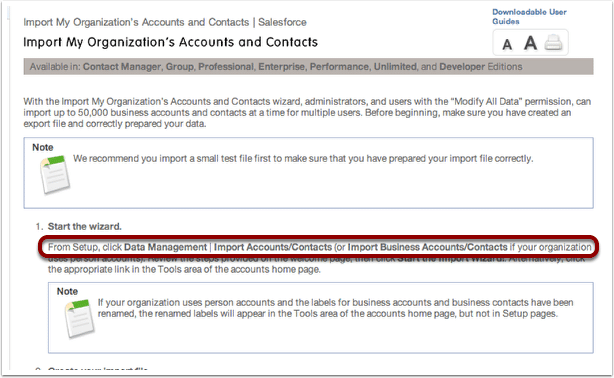
Task: Click the 'Start the wizard.' step heading
Action: tap(85, 226)
